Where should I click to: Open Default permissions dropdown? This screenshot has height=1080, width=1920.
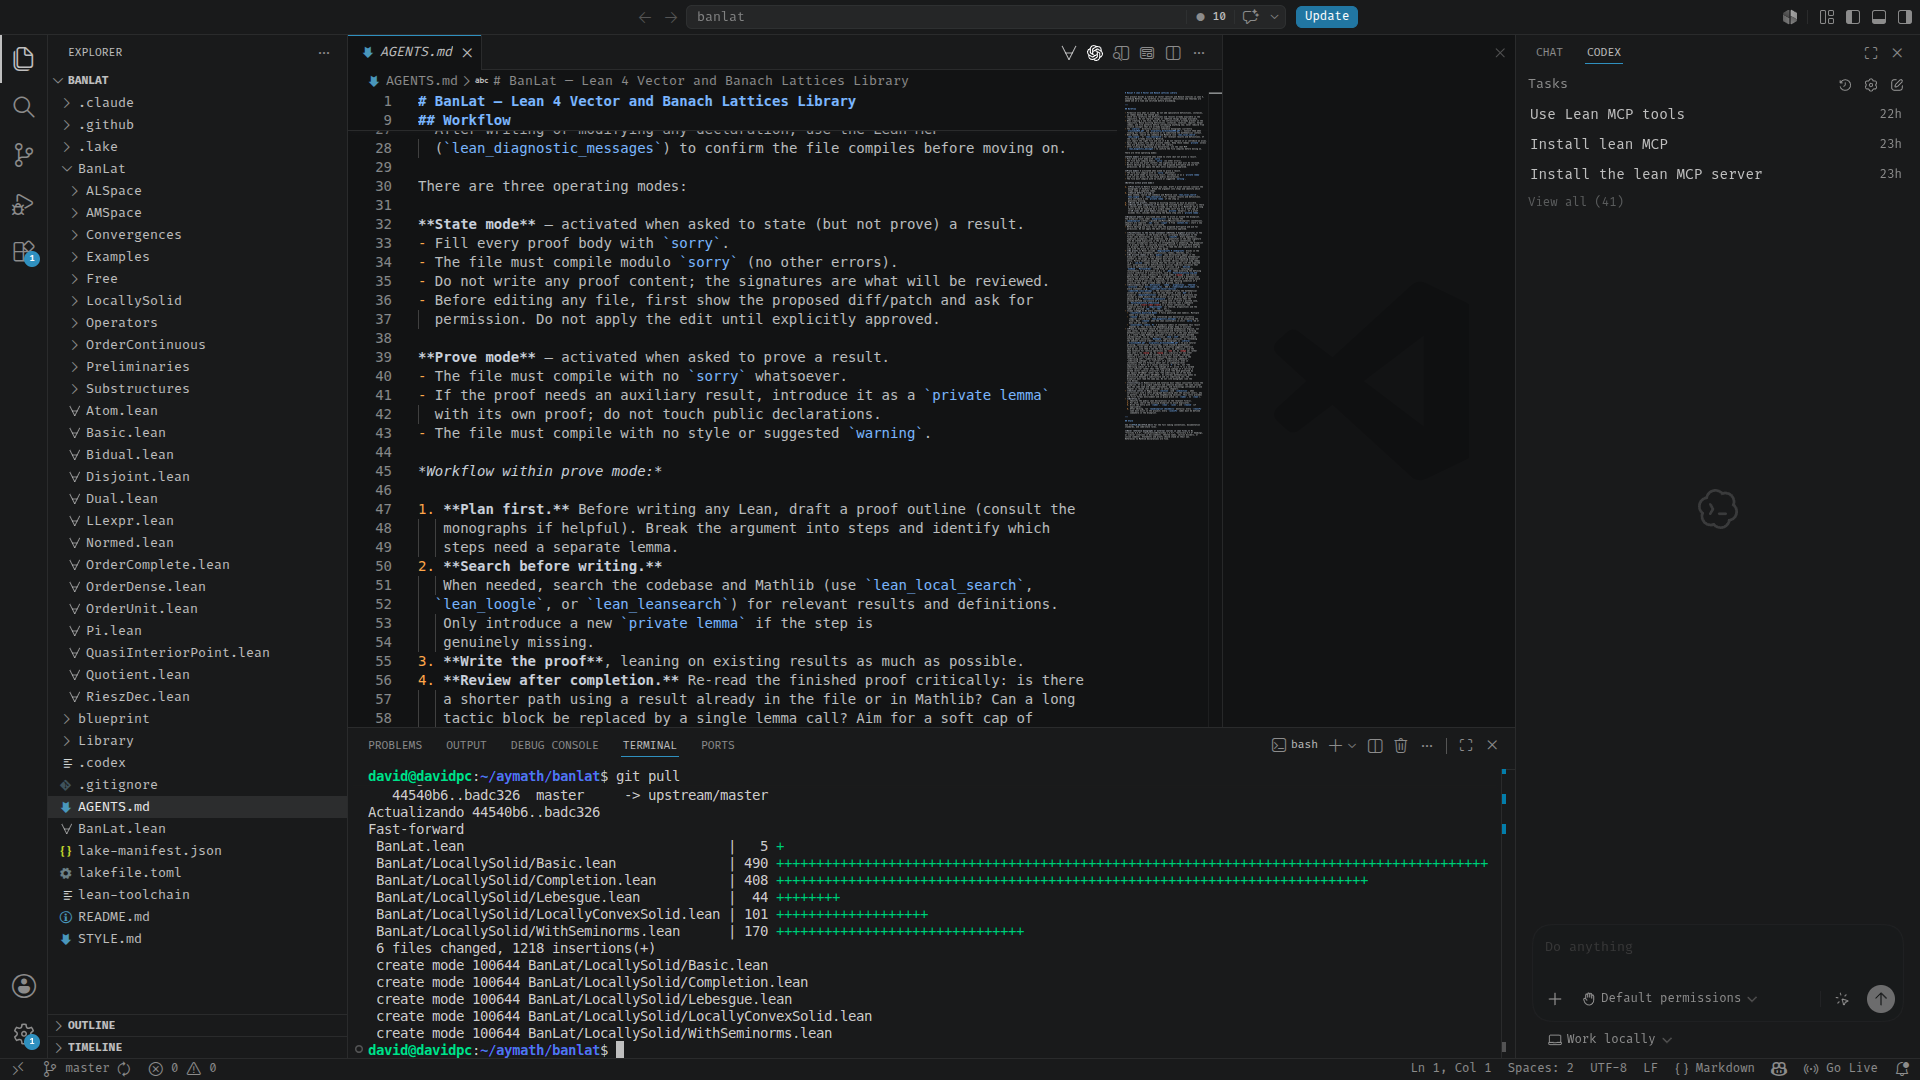coord(1669,998)
